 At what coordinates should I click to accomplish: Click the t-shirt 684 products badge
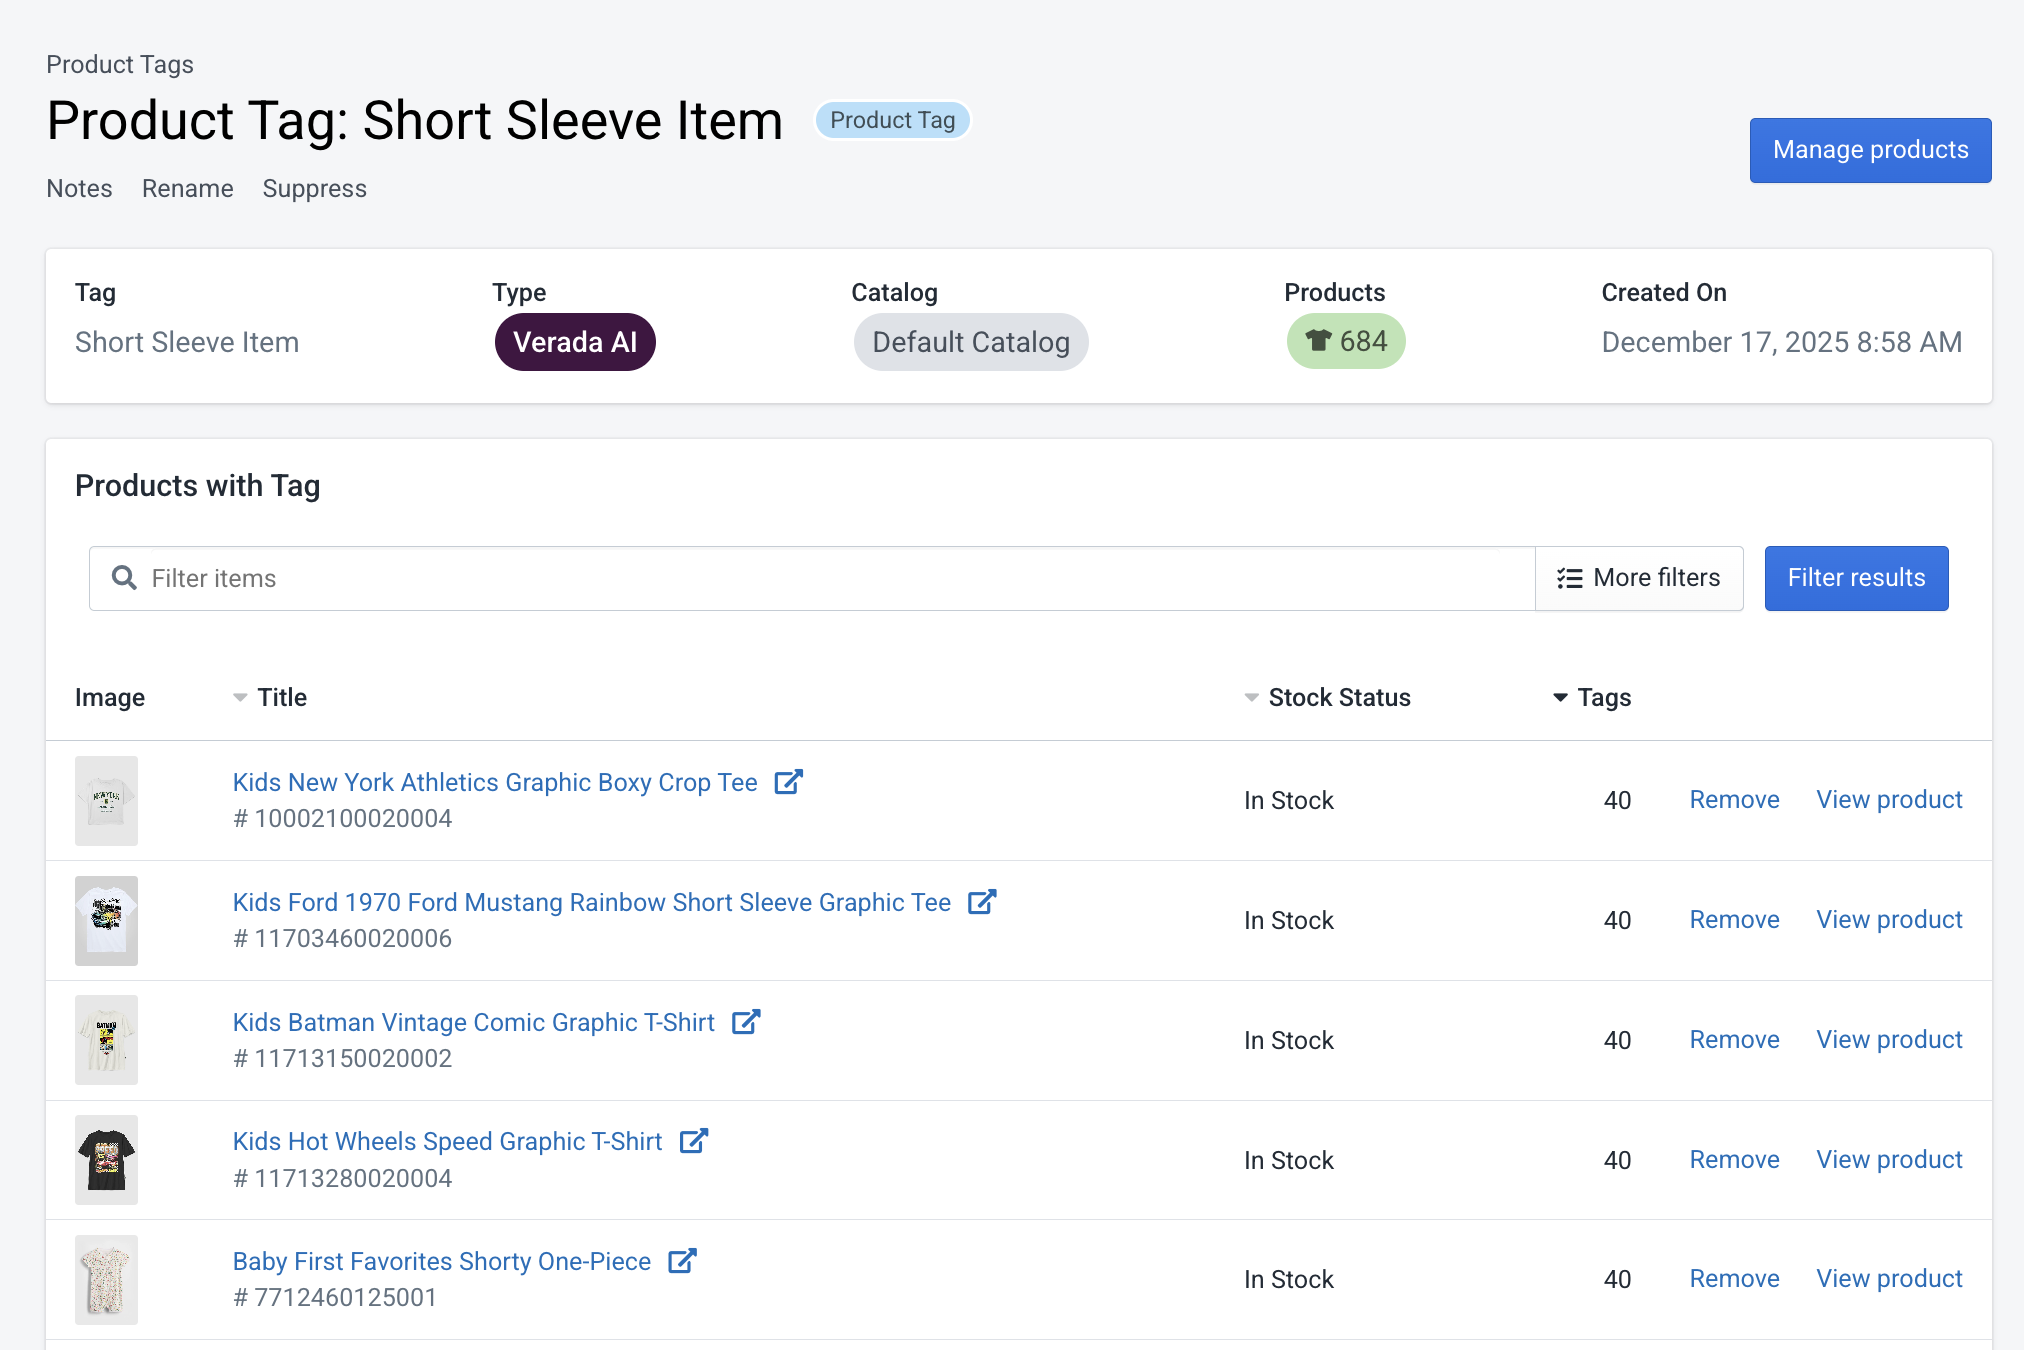click(x=1345, y=342)
